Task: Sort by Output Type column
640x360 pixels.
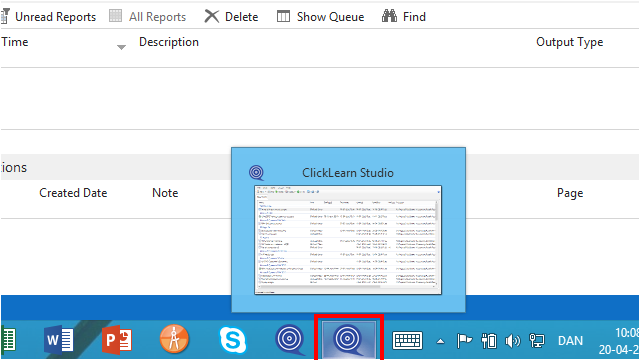Action: click(x=569, y=42)
